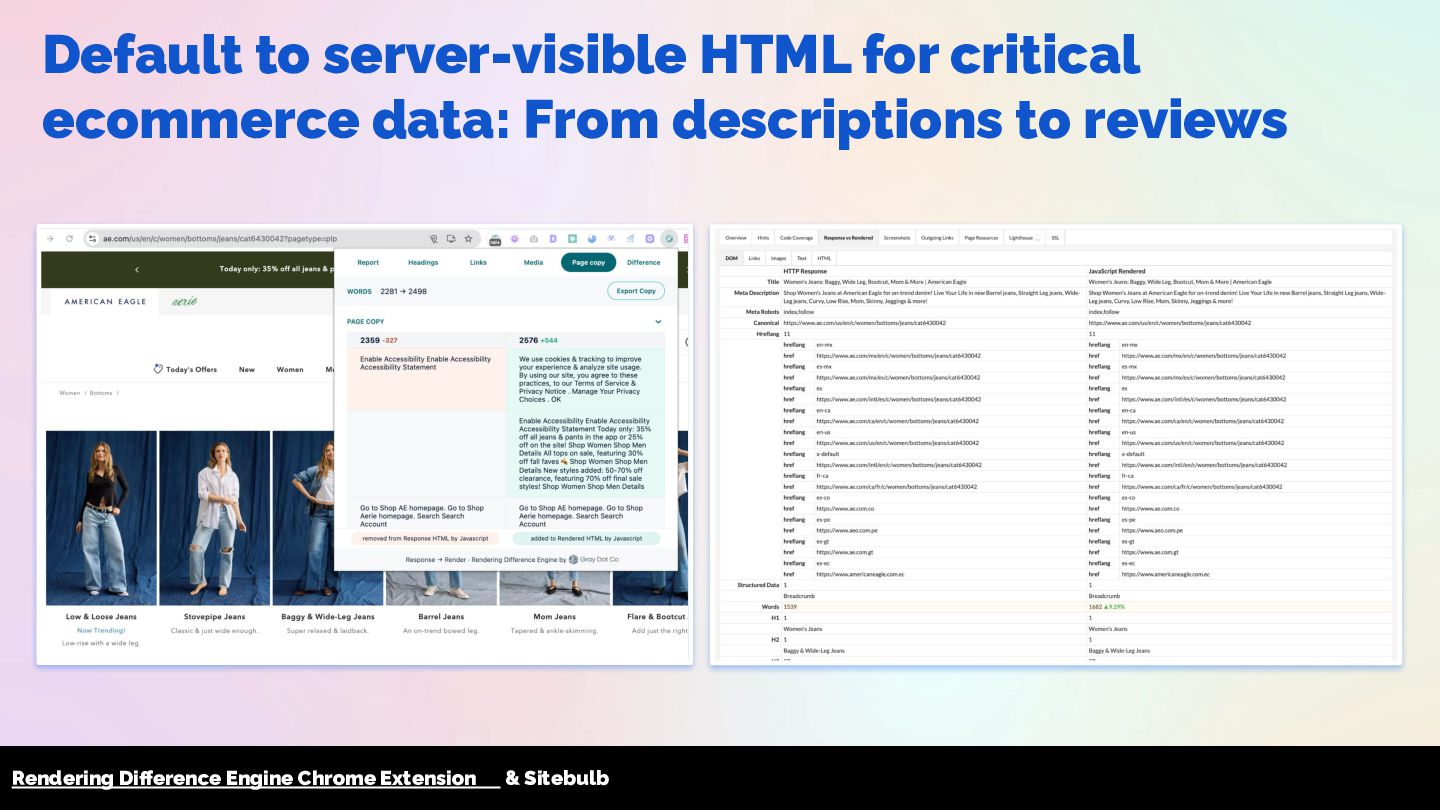Click 'removed from Response HTML by Javascript' pill
The width and height of the screenshot is (1440, 810).
(425, 538)
